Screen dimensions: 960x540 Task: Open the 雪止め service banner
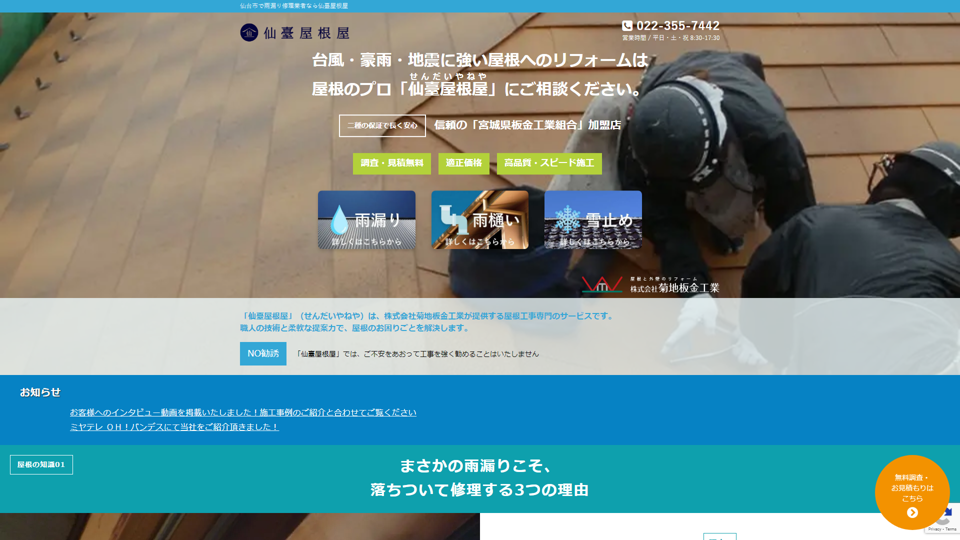pos(593,220)
